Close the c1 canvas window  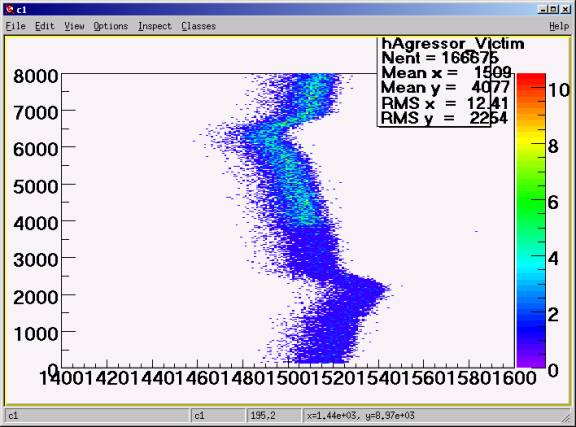point(566,10)
